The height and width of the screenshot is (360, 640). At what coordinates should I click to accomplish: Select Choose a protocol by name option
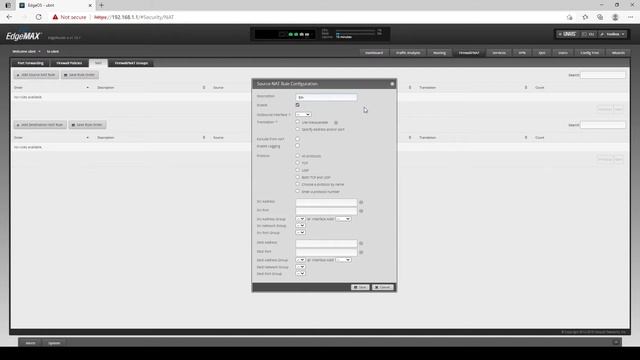[x=298, y=184]
